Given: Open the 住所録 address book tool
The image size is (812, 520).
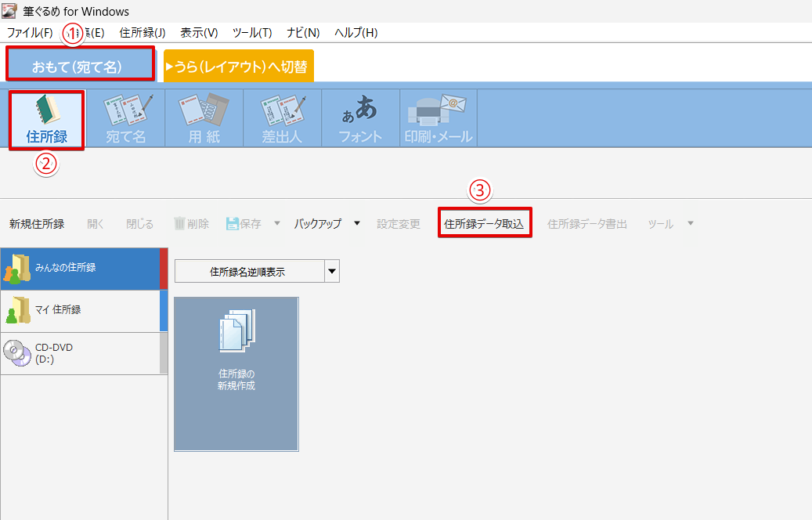Looking at the screenshot, I should (47, 120).
